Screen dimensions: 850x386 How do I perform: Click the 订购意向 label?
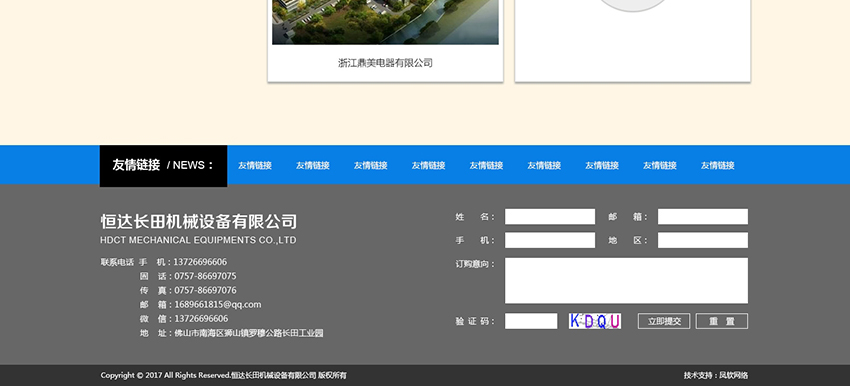[x=475, y=264]
